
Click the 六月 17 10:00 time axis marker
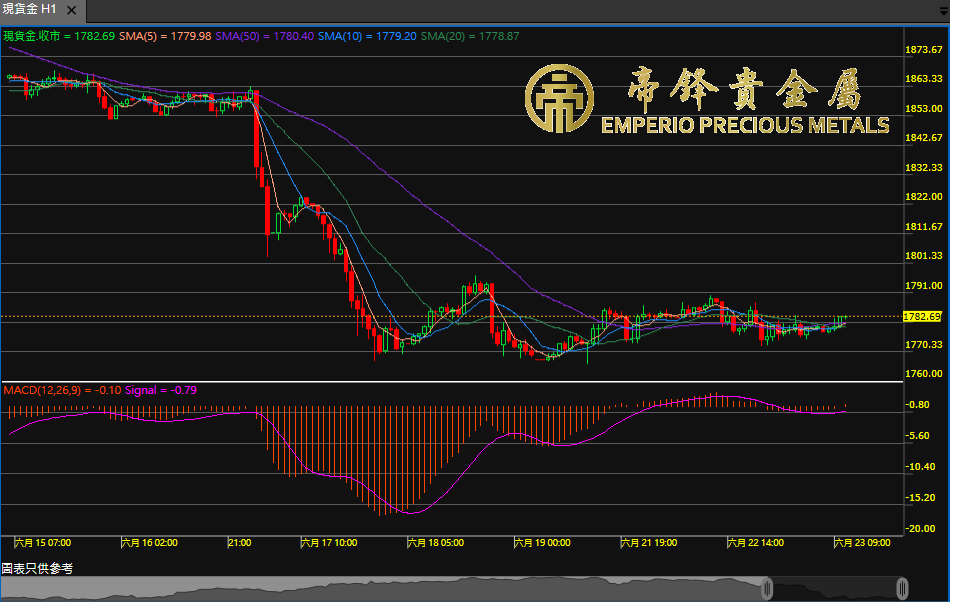[329, 543]
